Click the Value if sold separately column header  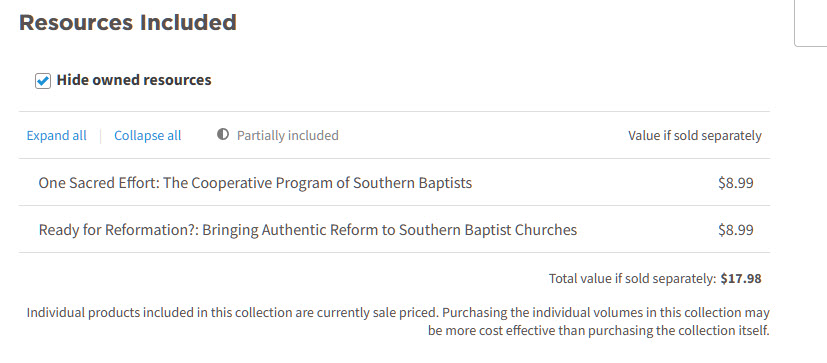pyautogui.click(x=695, y=136)
